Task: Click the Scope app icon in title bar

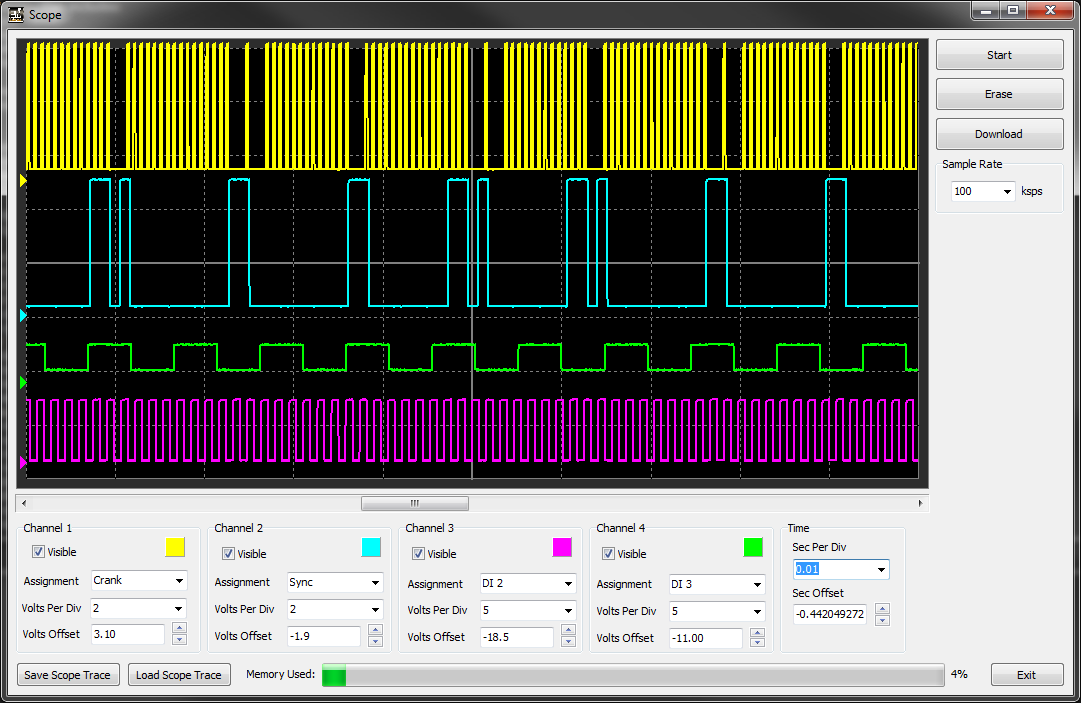Action: point(16,14)
